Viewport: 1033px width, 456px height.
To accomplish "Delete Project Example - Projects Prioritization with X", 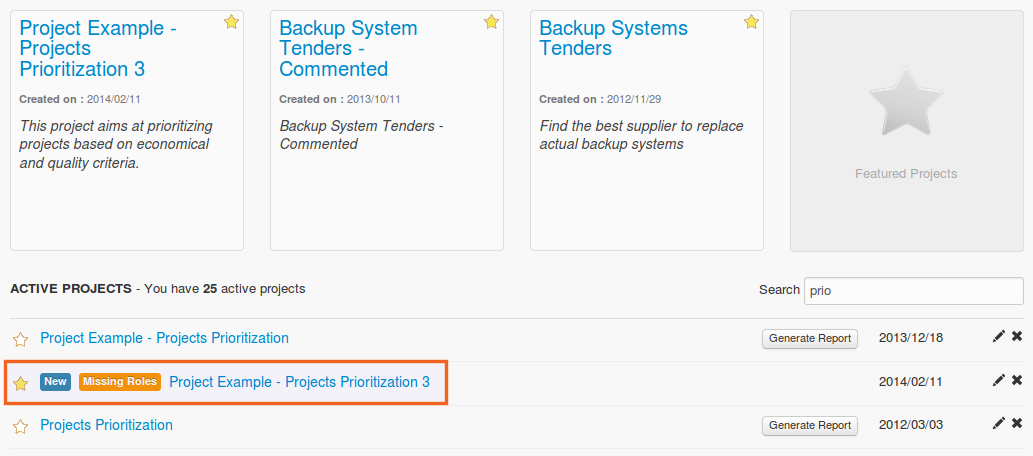I will [x=1017, y=337].
